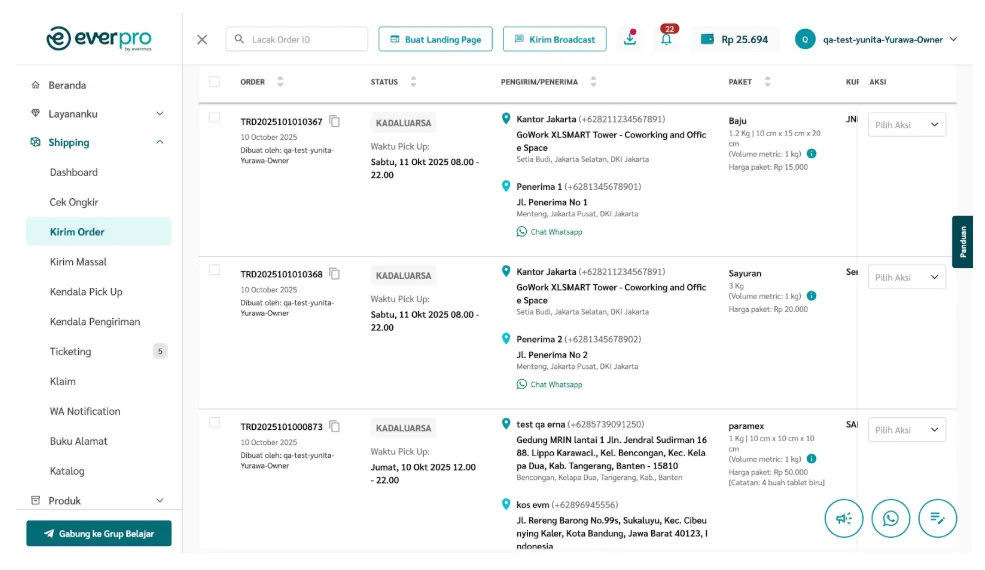
Task: Click the megaphone floating button
Action: (843, 518)
